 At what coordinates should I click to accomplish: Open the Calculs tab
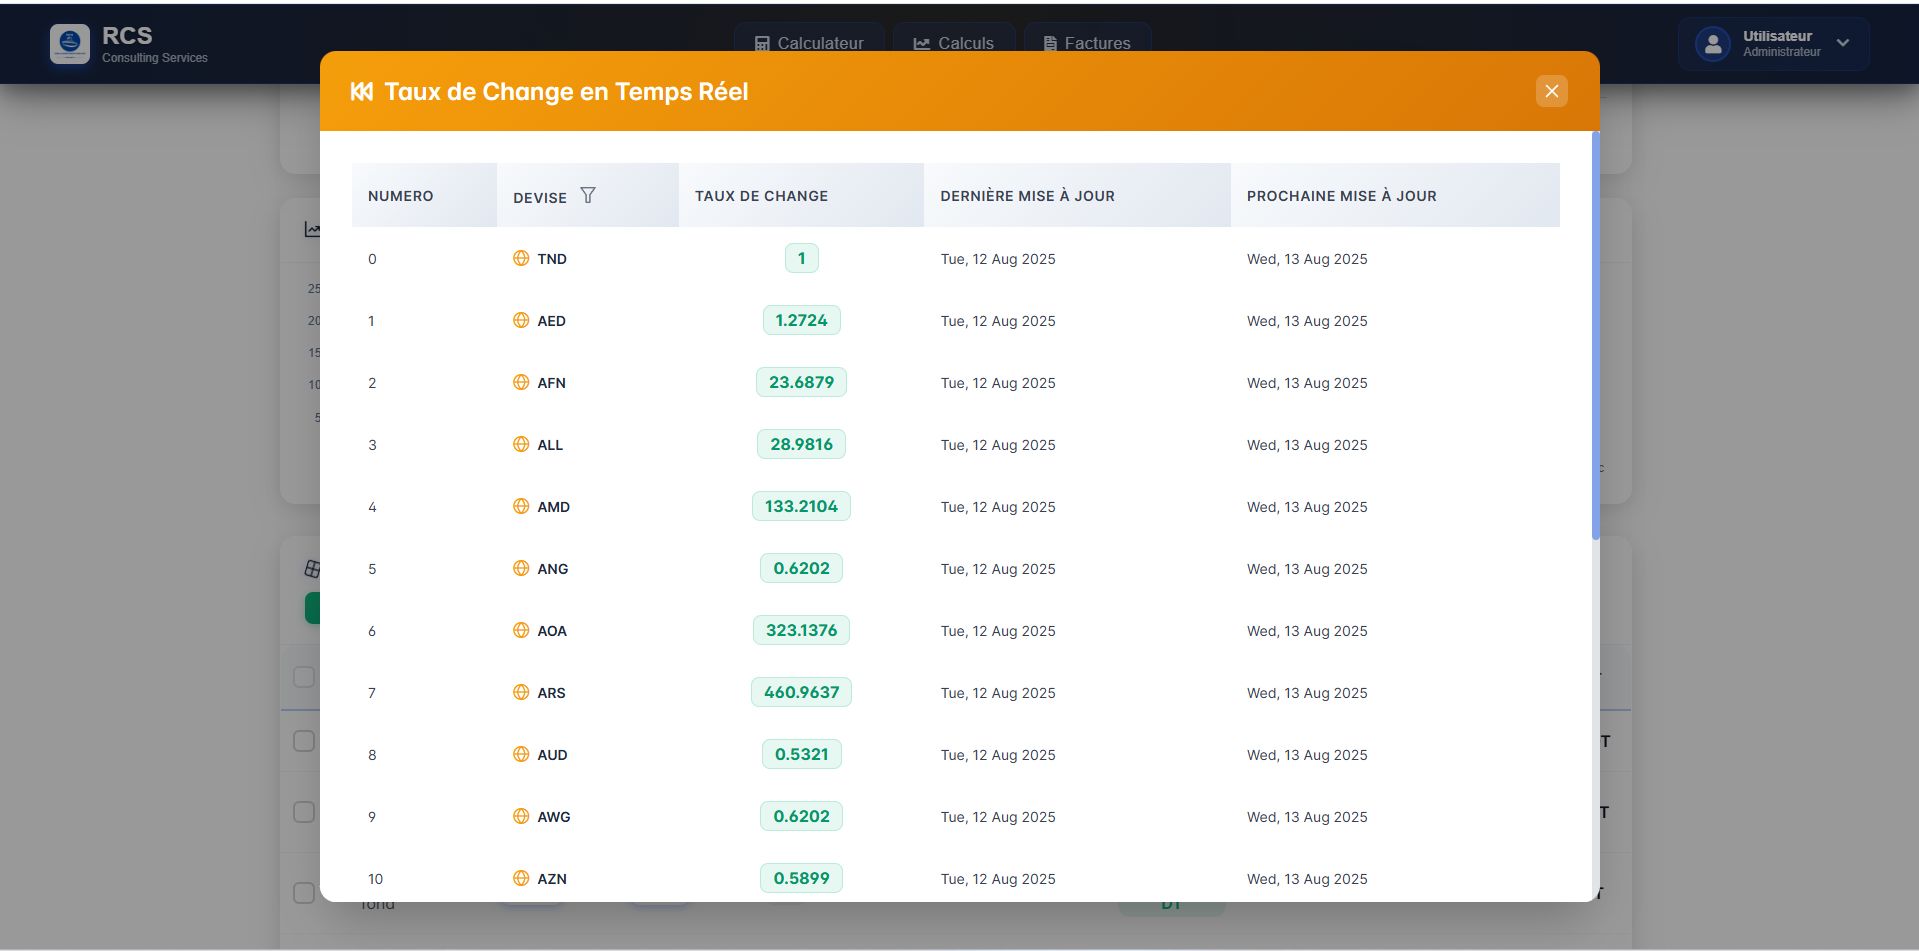pos(954,43)
